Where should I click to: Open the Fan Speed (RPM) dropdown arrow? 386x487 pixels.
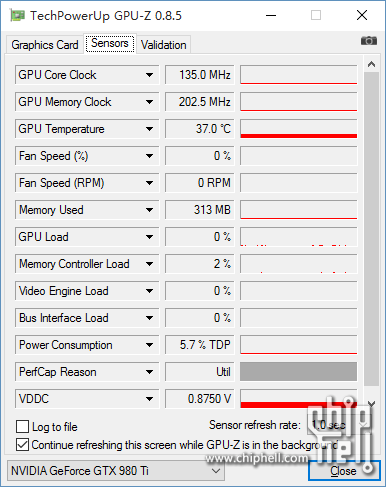[x=149, y=183]
